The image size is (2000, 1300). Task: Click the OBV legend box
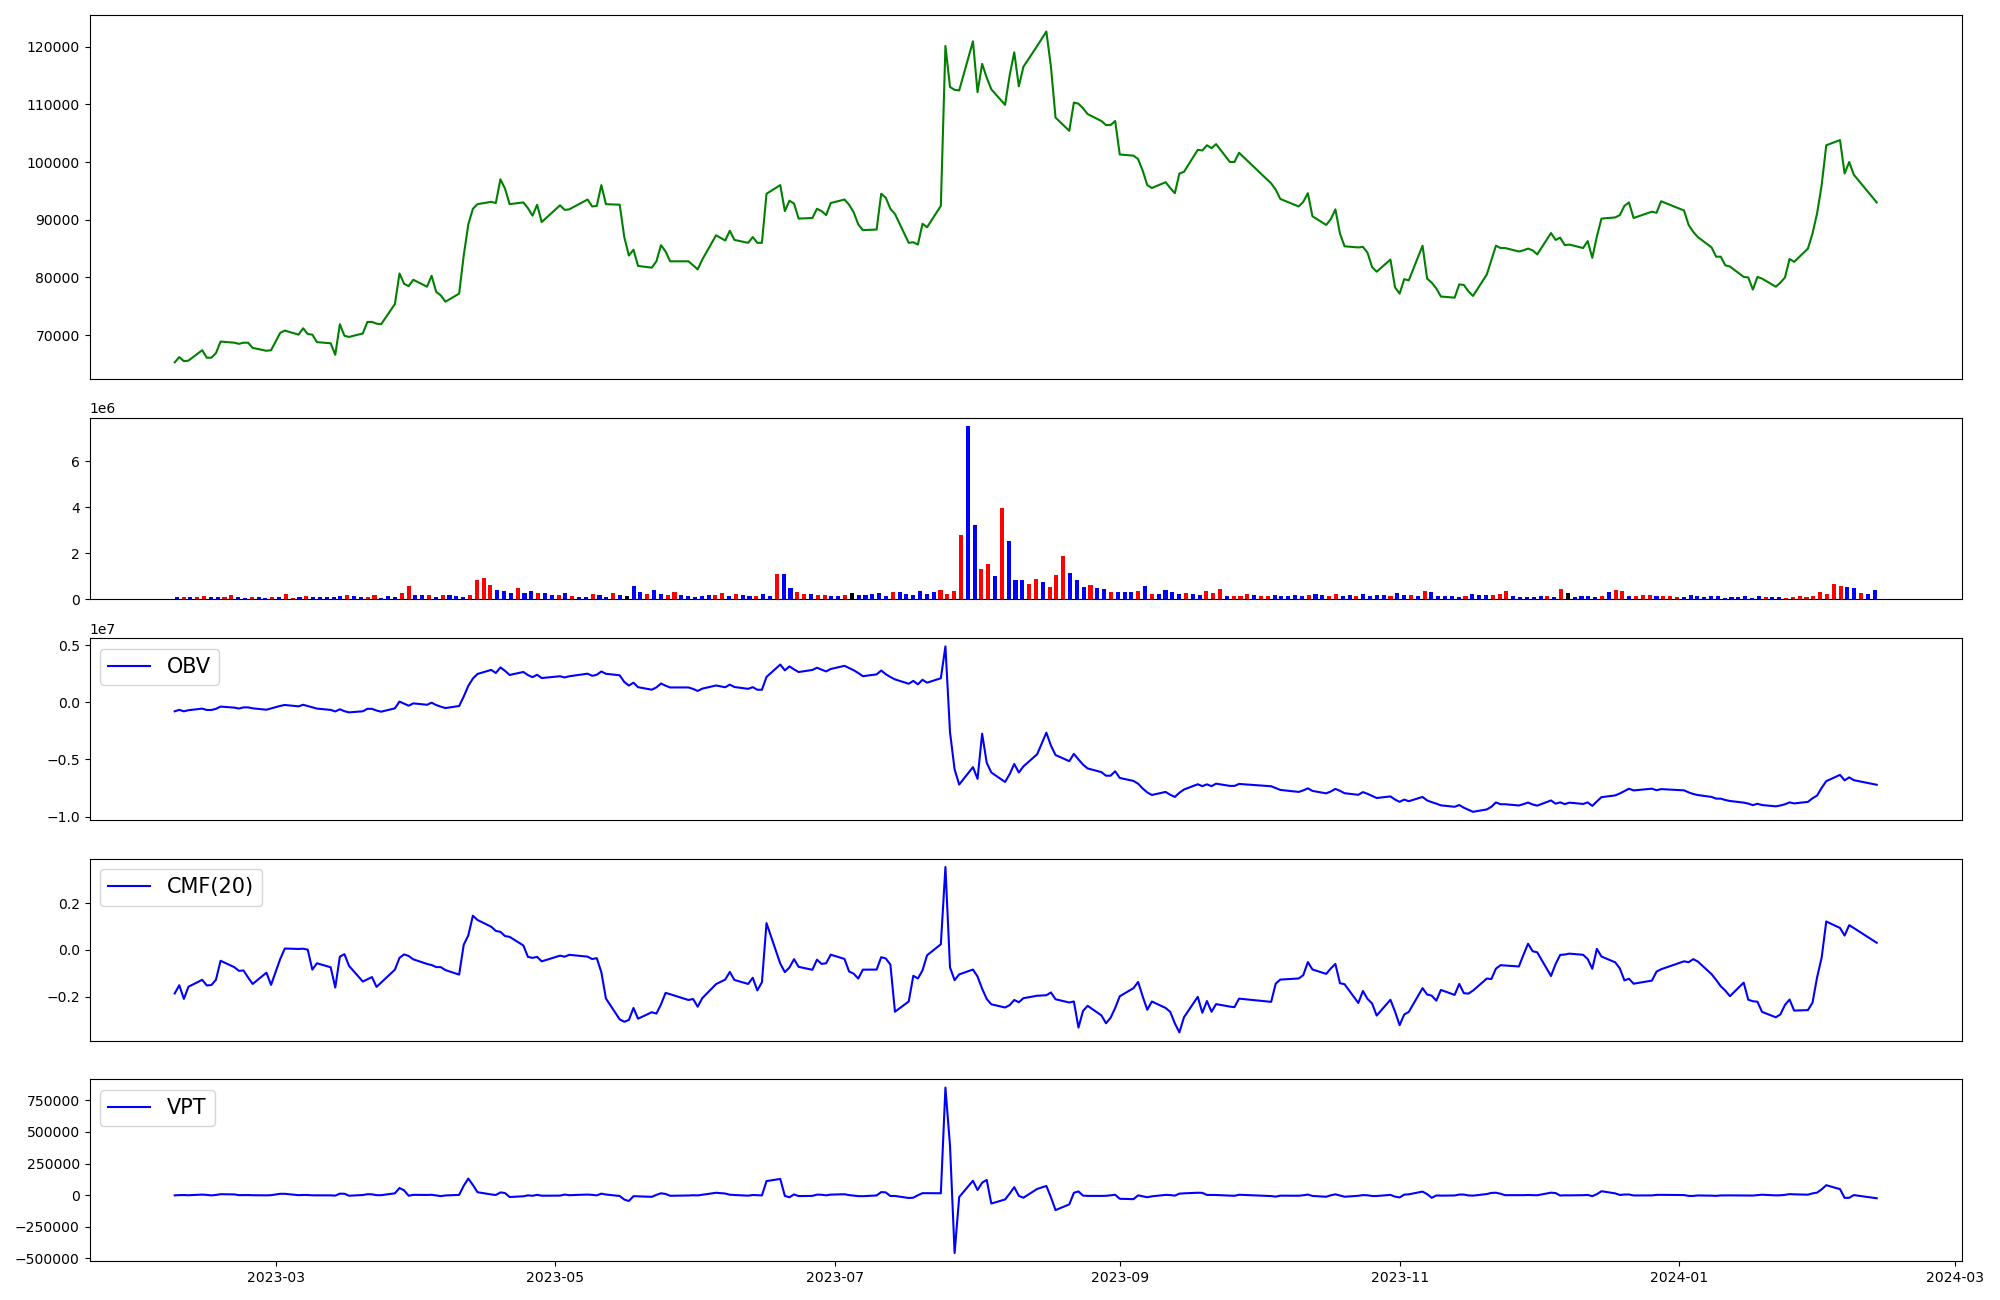click(x=160, y=667)
